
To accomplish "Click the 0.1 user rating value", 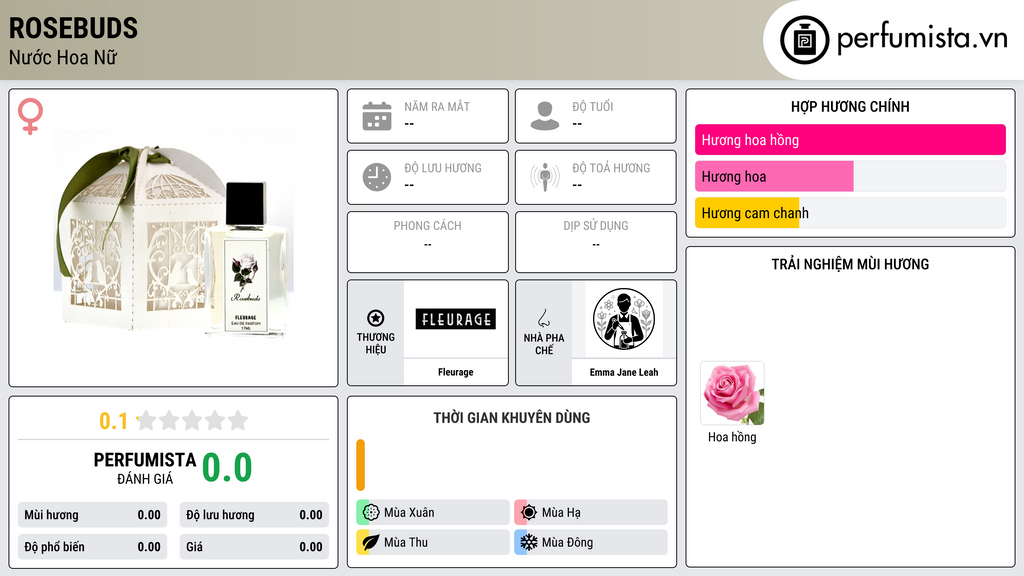I will pyautogui.click(x=114, y=421).
